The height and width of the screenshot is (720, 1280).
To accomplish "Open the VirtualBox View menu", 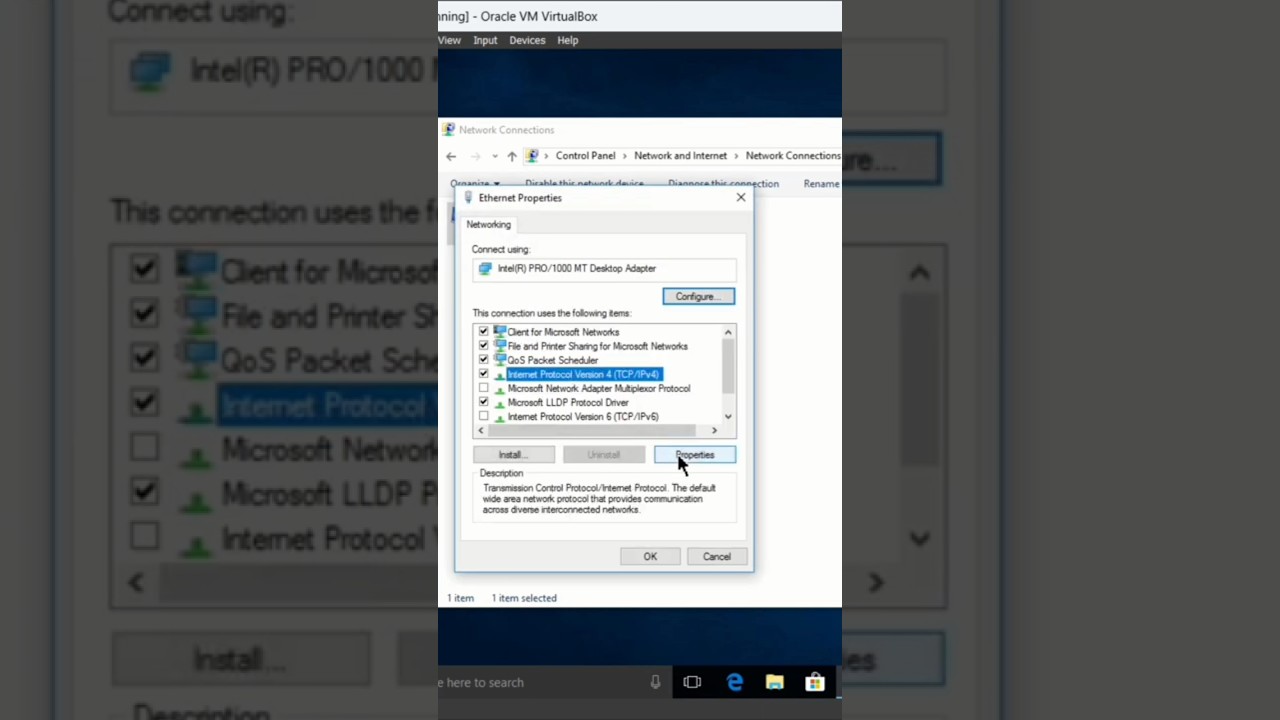I will tap(449, 40).
